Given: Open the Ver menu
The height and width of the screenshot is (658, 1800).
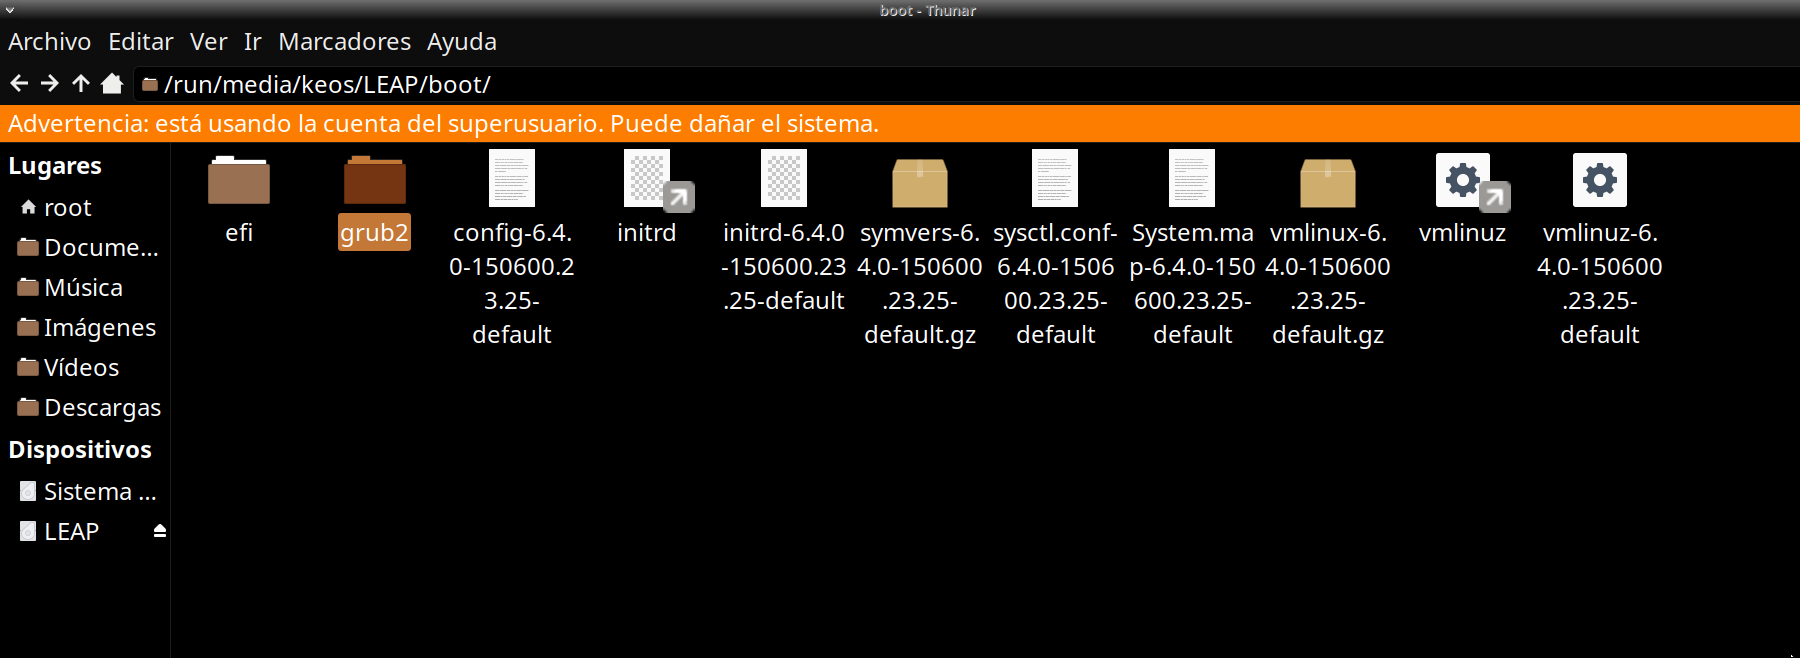Looking at the screenshot, I should pos(208,42).
